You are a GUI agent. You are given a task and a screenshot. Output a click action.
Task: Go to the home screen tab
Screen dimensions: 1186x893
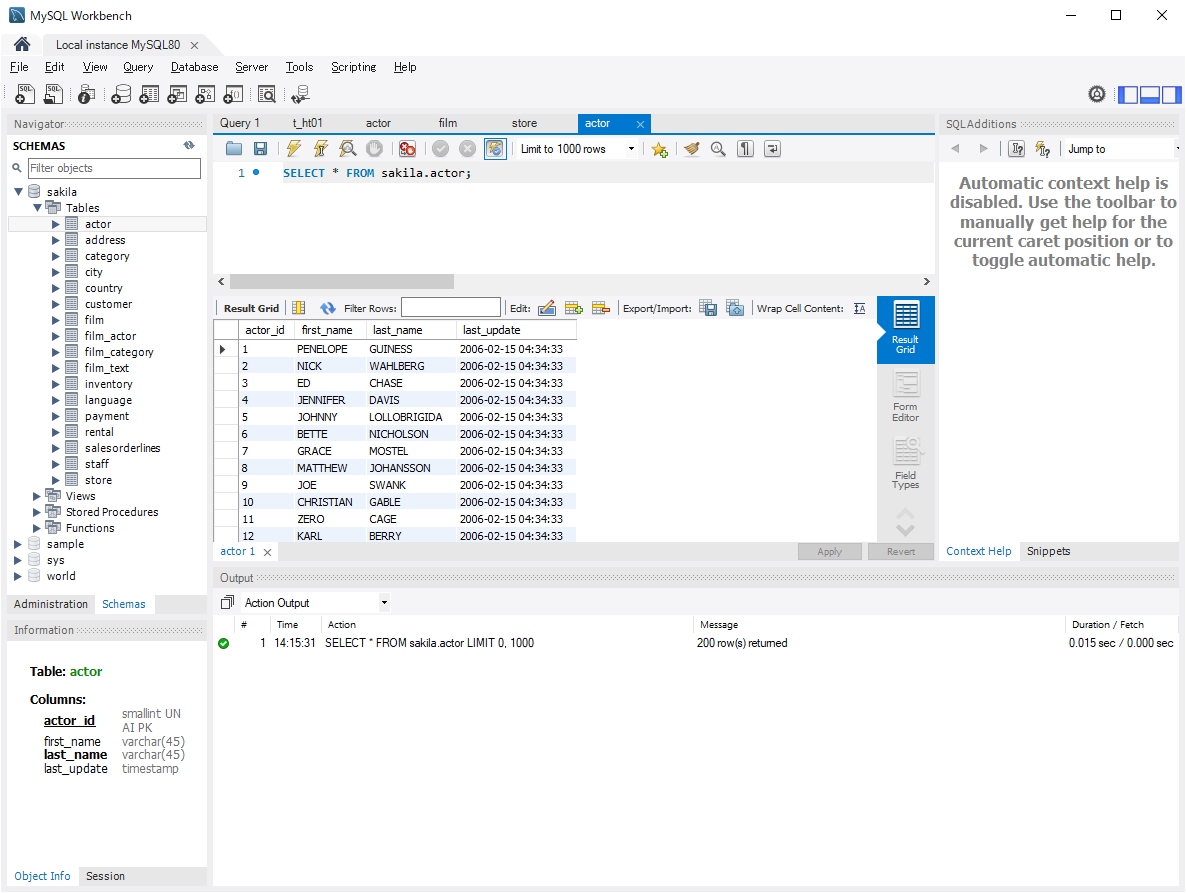click(22, 45)
